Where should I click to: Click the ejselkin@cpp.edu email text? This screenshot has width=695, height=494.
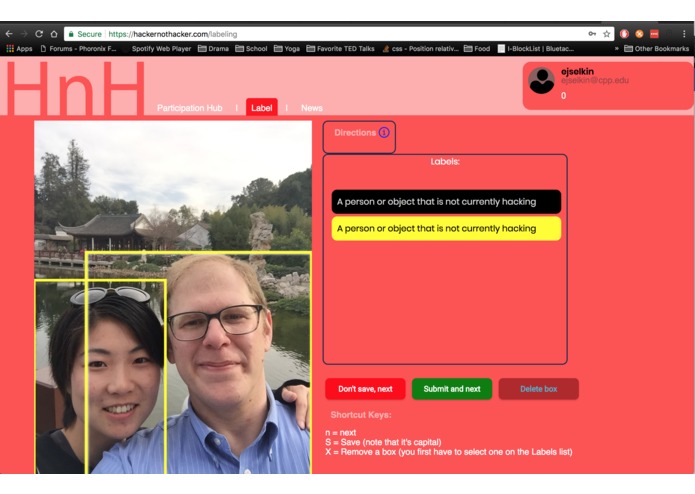click(595, 81)
